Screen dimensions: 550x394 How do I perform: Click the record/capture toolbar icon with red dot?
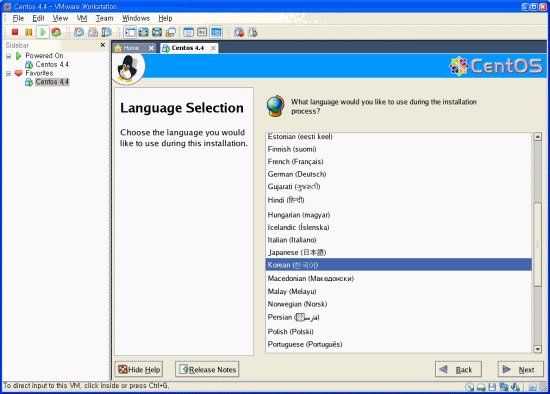pyautogui.click(x=239, y=32)
